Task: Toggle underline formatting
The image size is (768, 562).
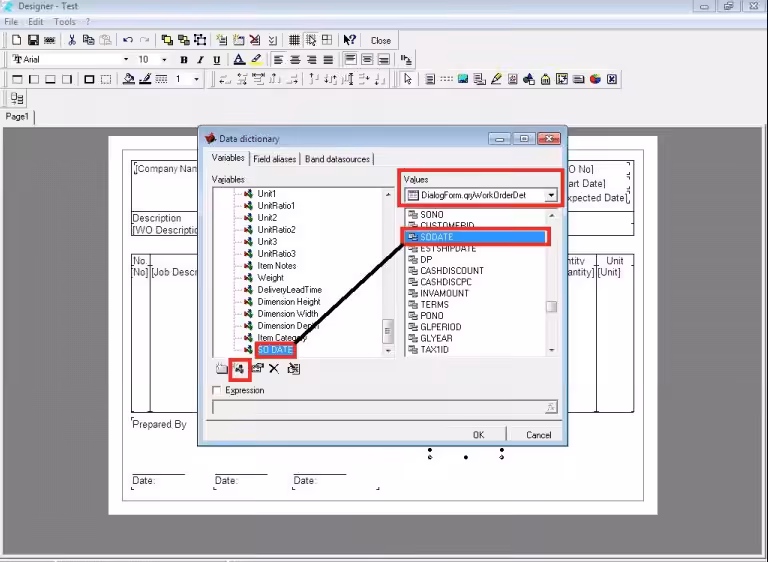Action: (x=216, y=60)
